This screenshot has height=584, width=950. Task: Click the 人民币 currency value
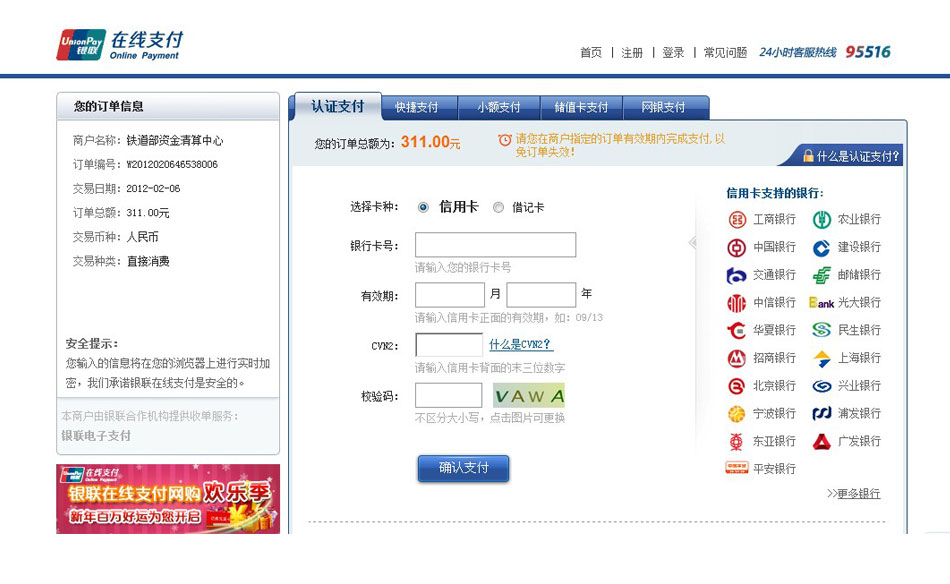[x=142, y=237]
